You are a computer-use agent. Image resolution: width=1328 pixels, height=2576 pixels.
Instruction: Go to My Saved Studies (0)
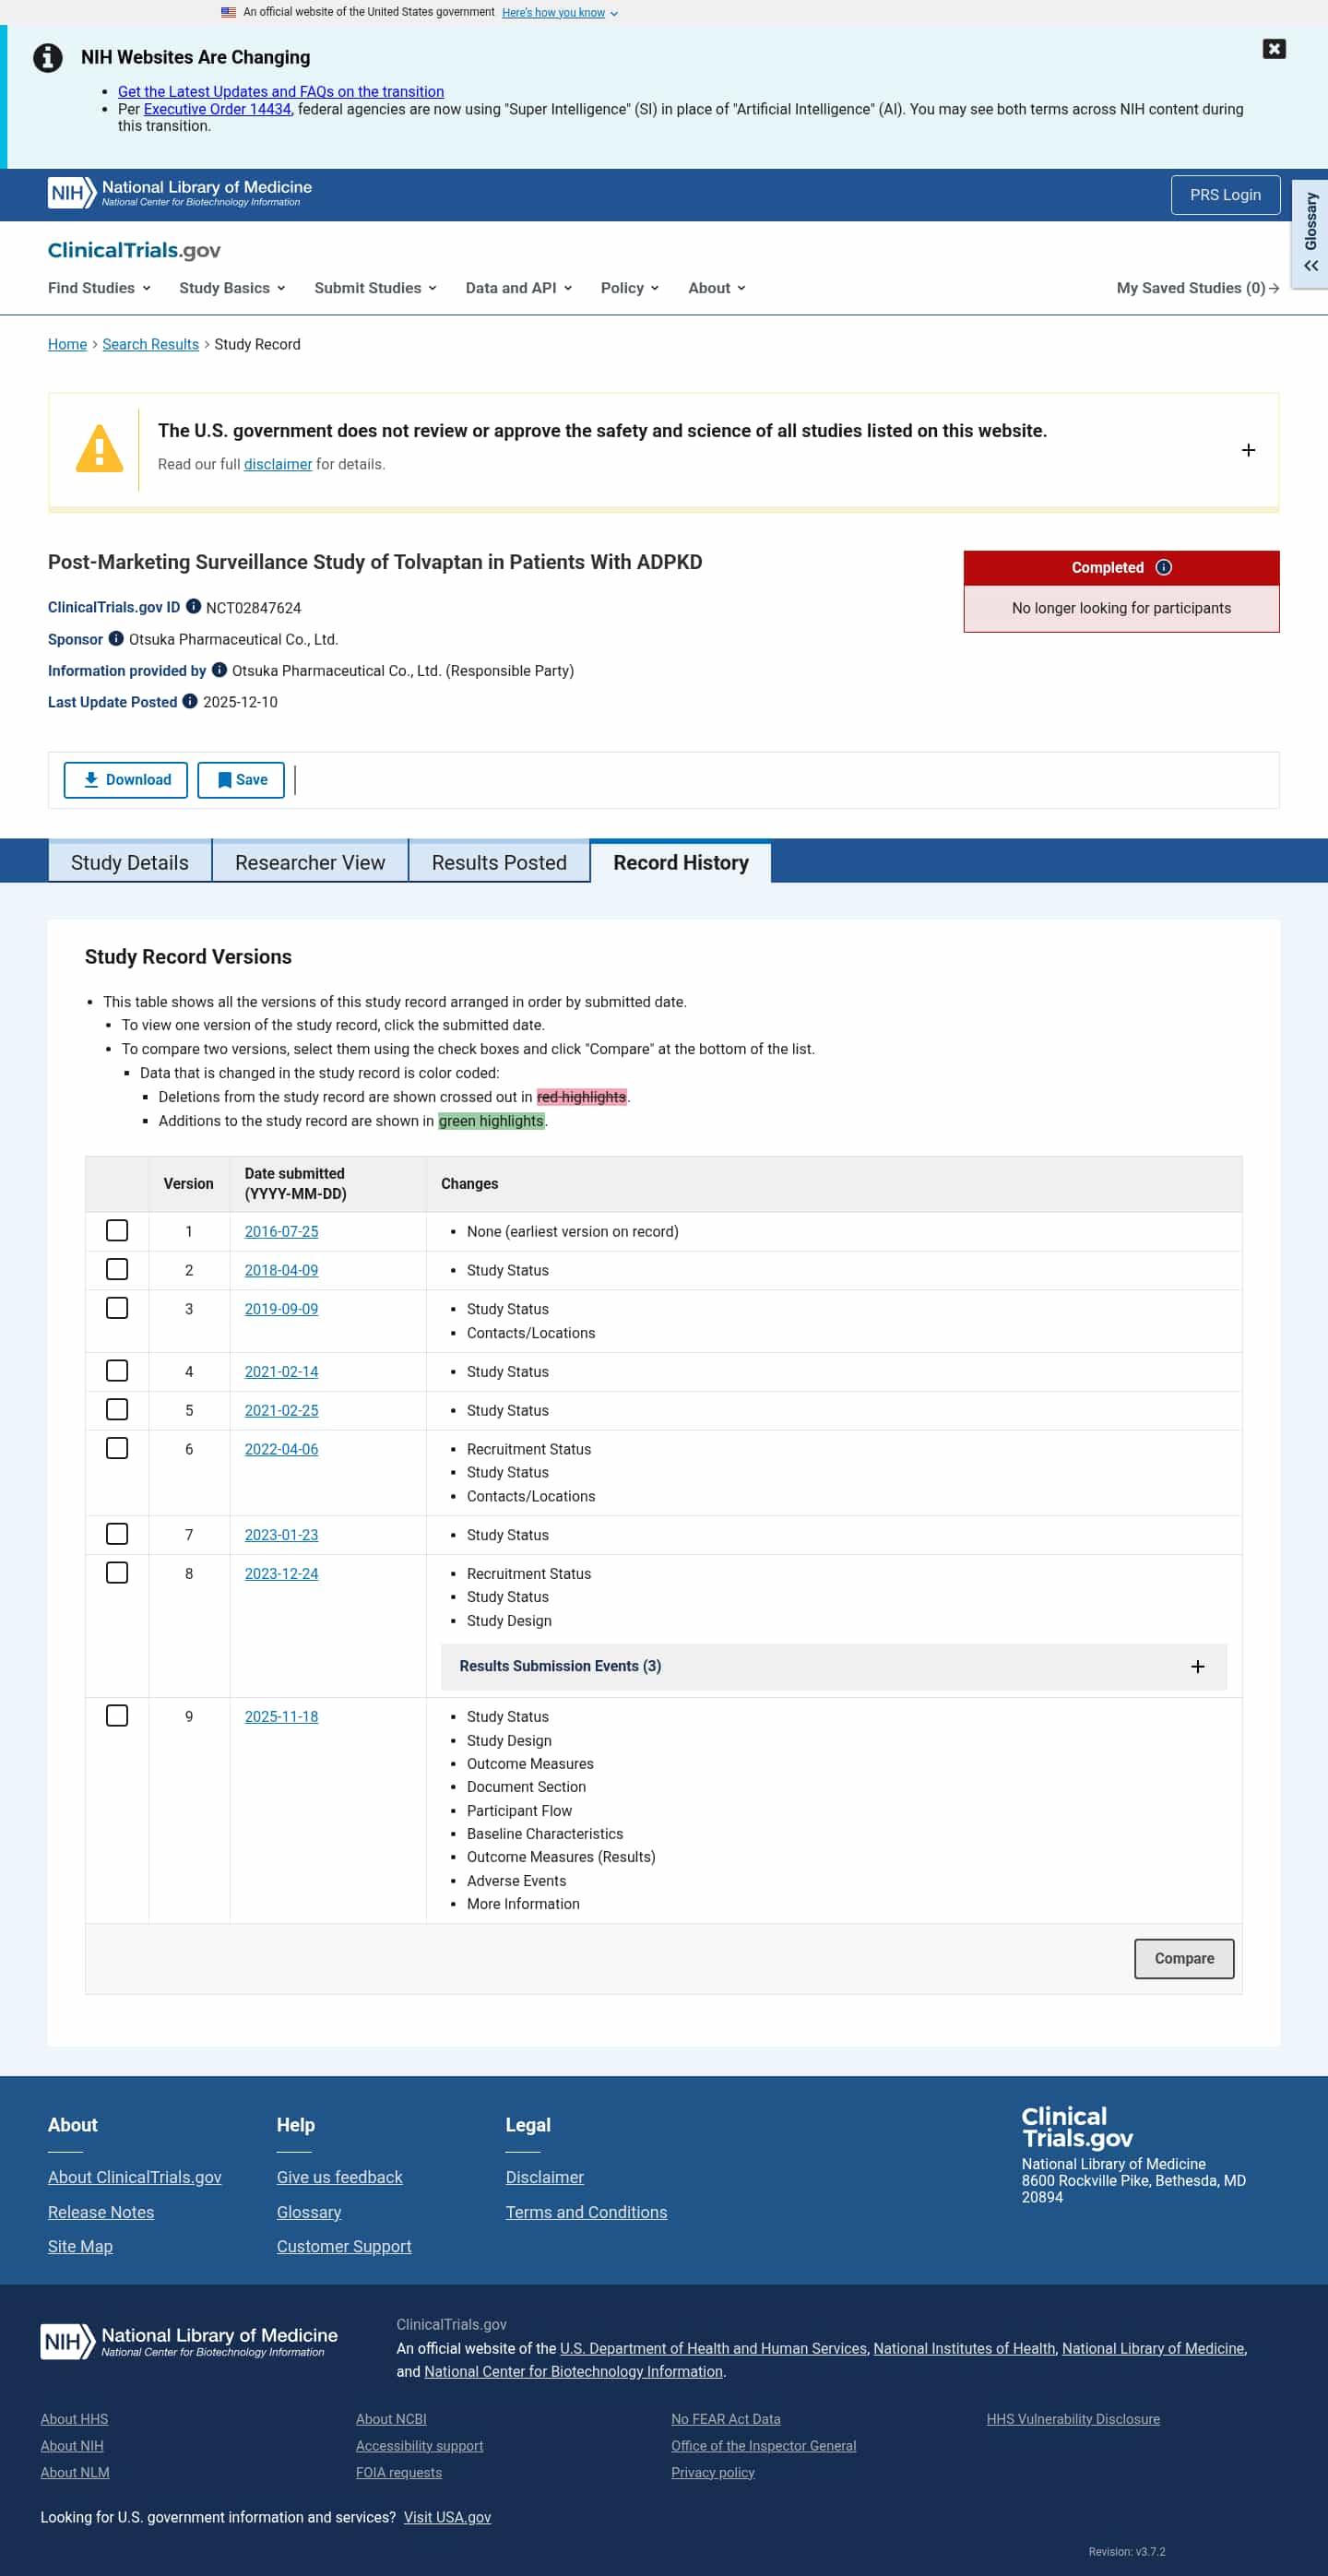1198,288
